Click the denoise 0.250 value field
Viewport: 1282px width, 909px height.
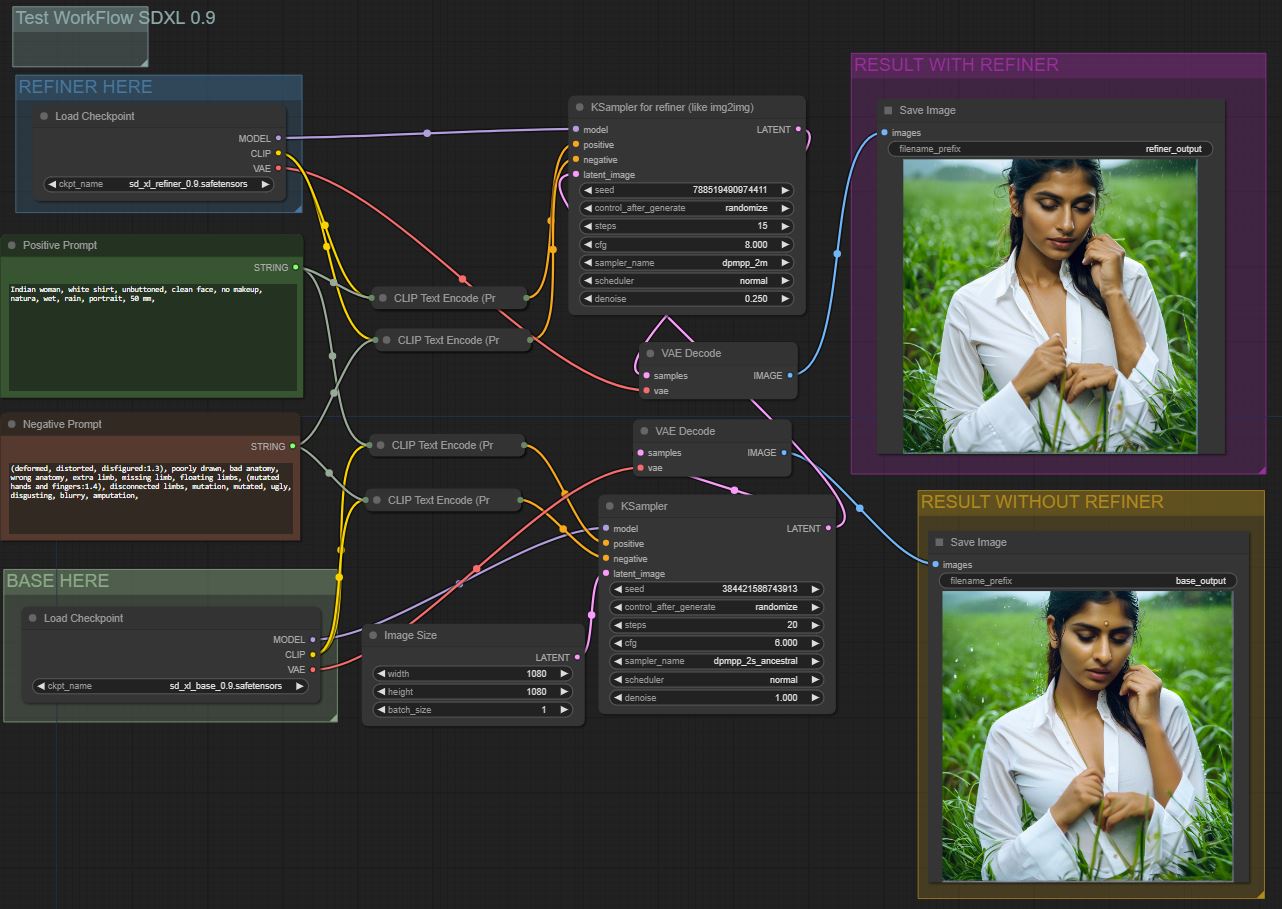tap(687, 299)
